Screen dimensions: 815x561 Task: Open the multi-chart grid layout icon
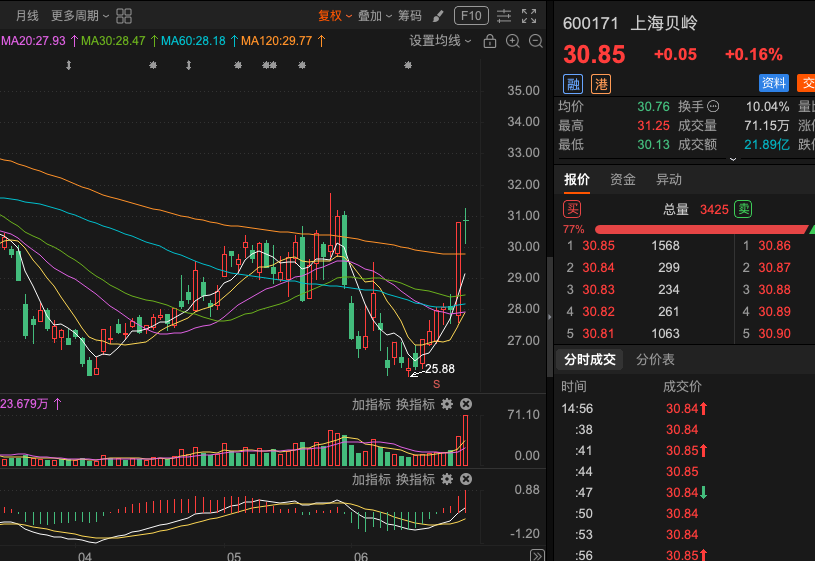124,16
